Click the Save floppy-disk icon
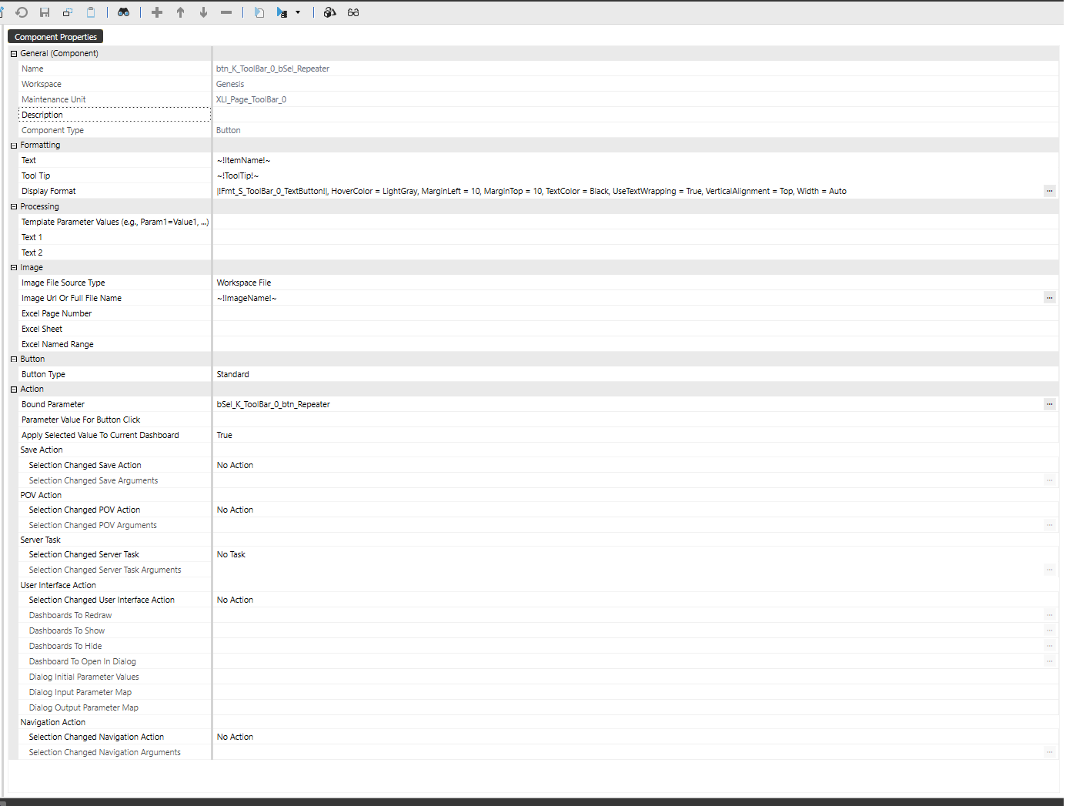 (45, 12)
